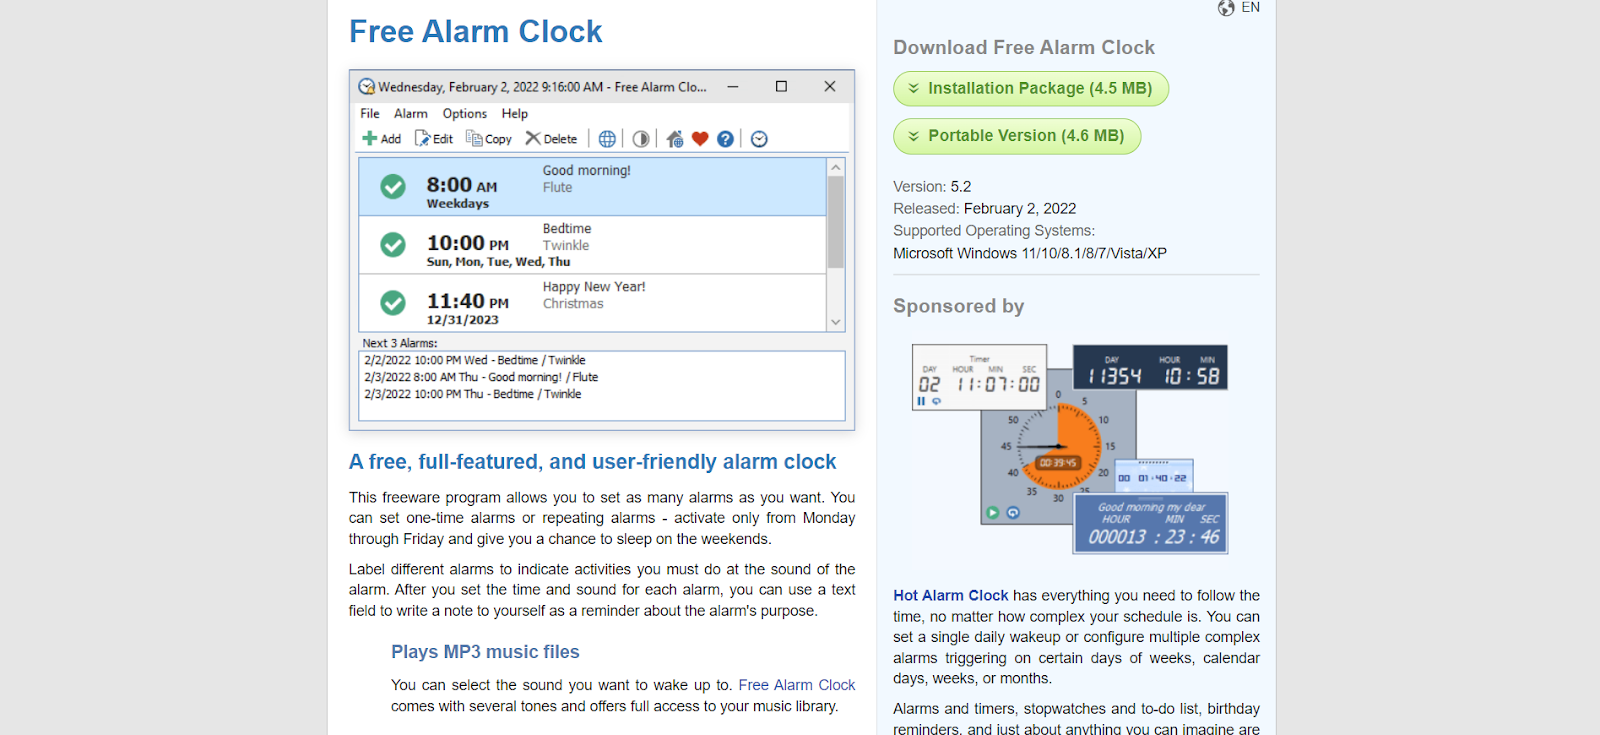Select the 10:00 PM alarm time

[468, 243]
